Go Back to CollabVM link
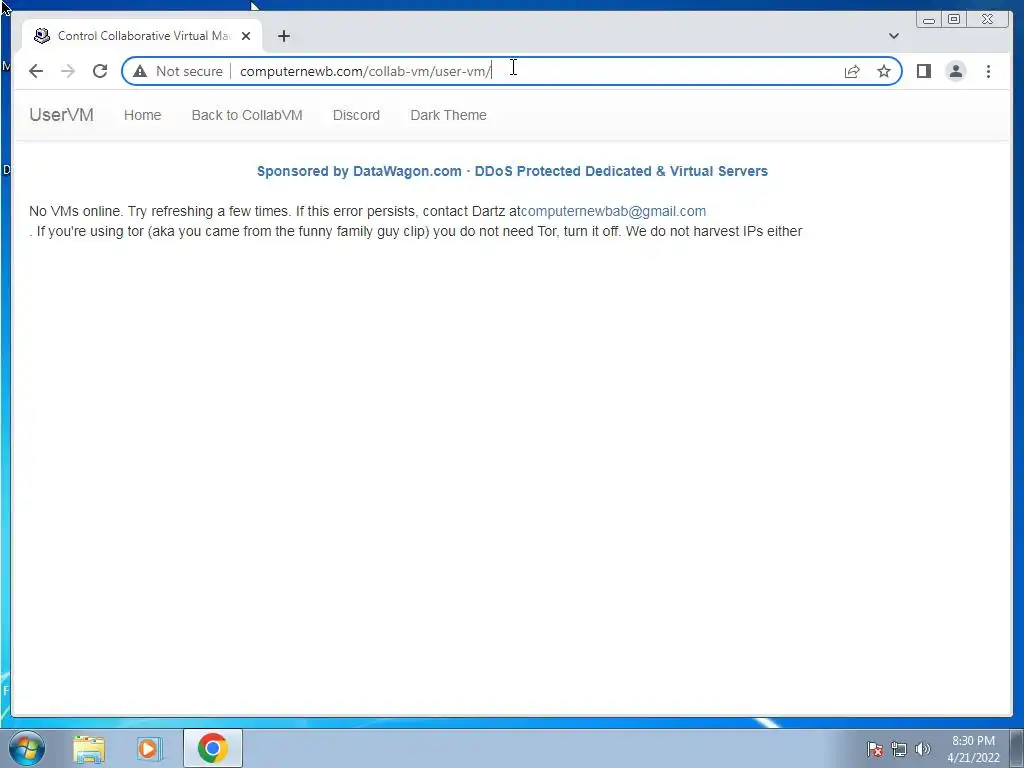The image size is (1024, 768). [247, 115]
